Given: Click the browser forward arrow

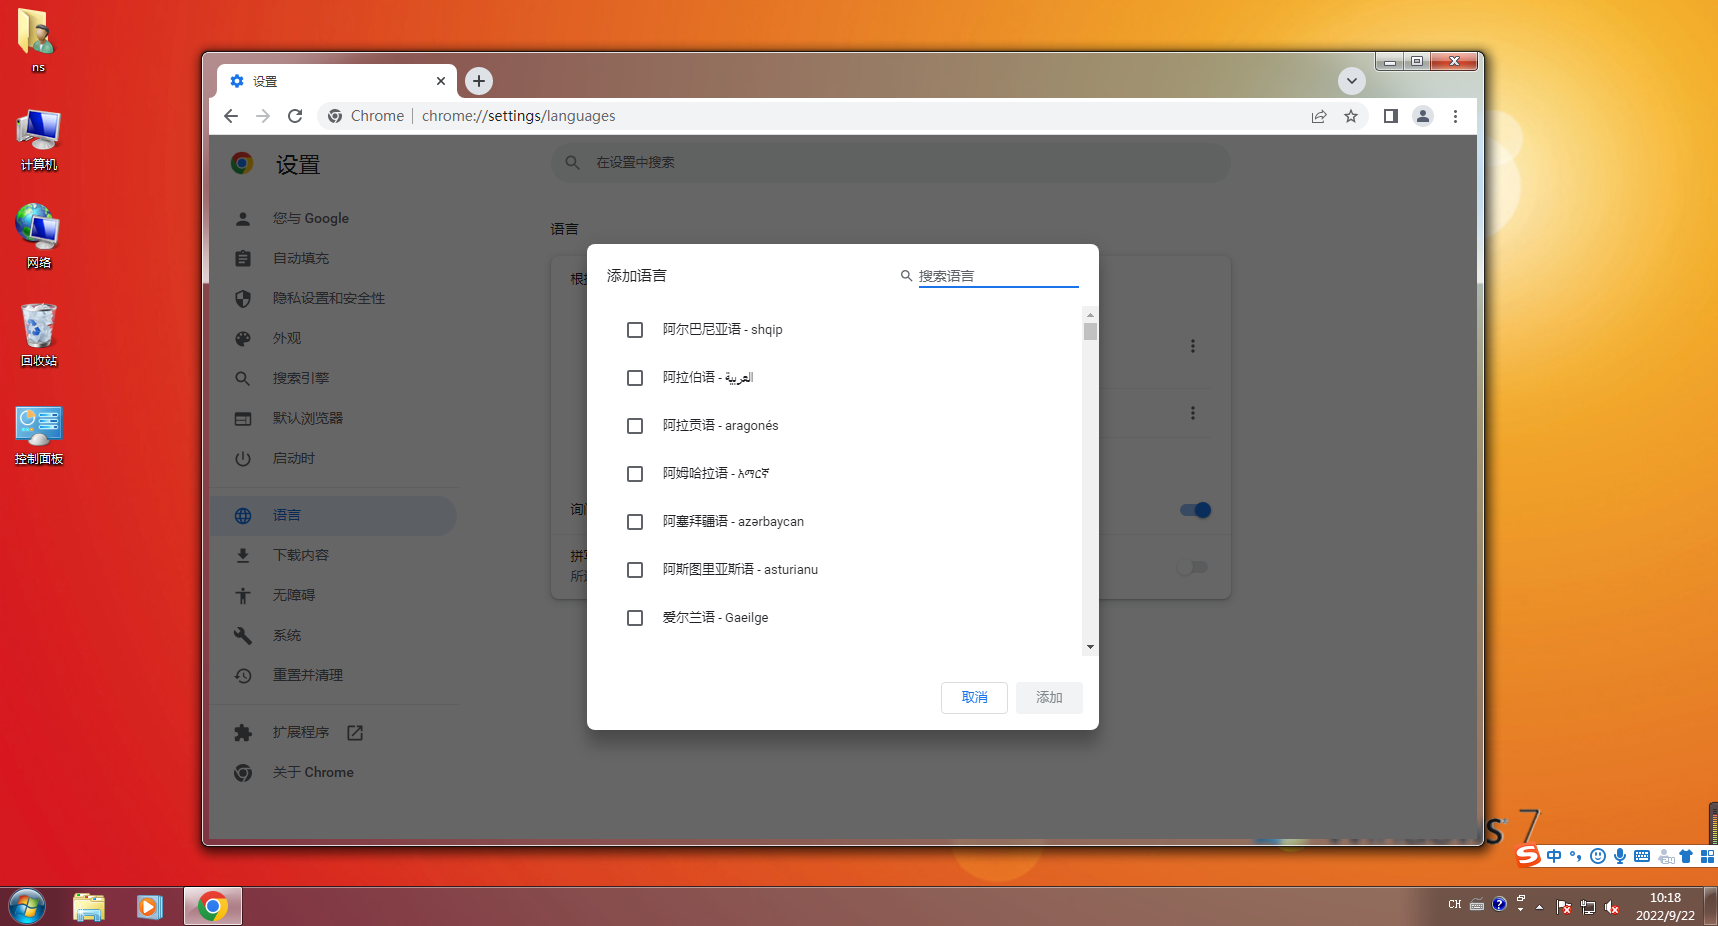Looking at the screenshot, I should click(263, 116).
